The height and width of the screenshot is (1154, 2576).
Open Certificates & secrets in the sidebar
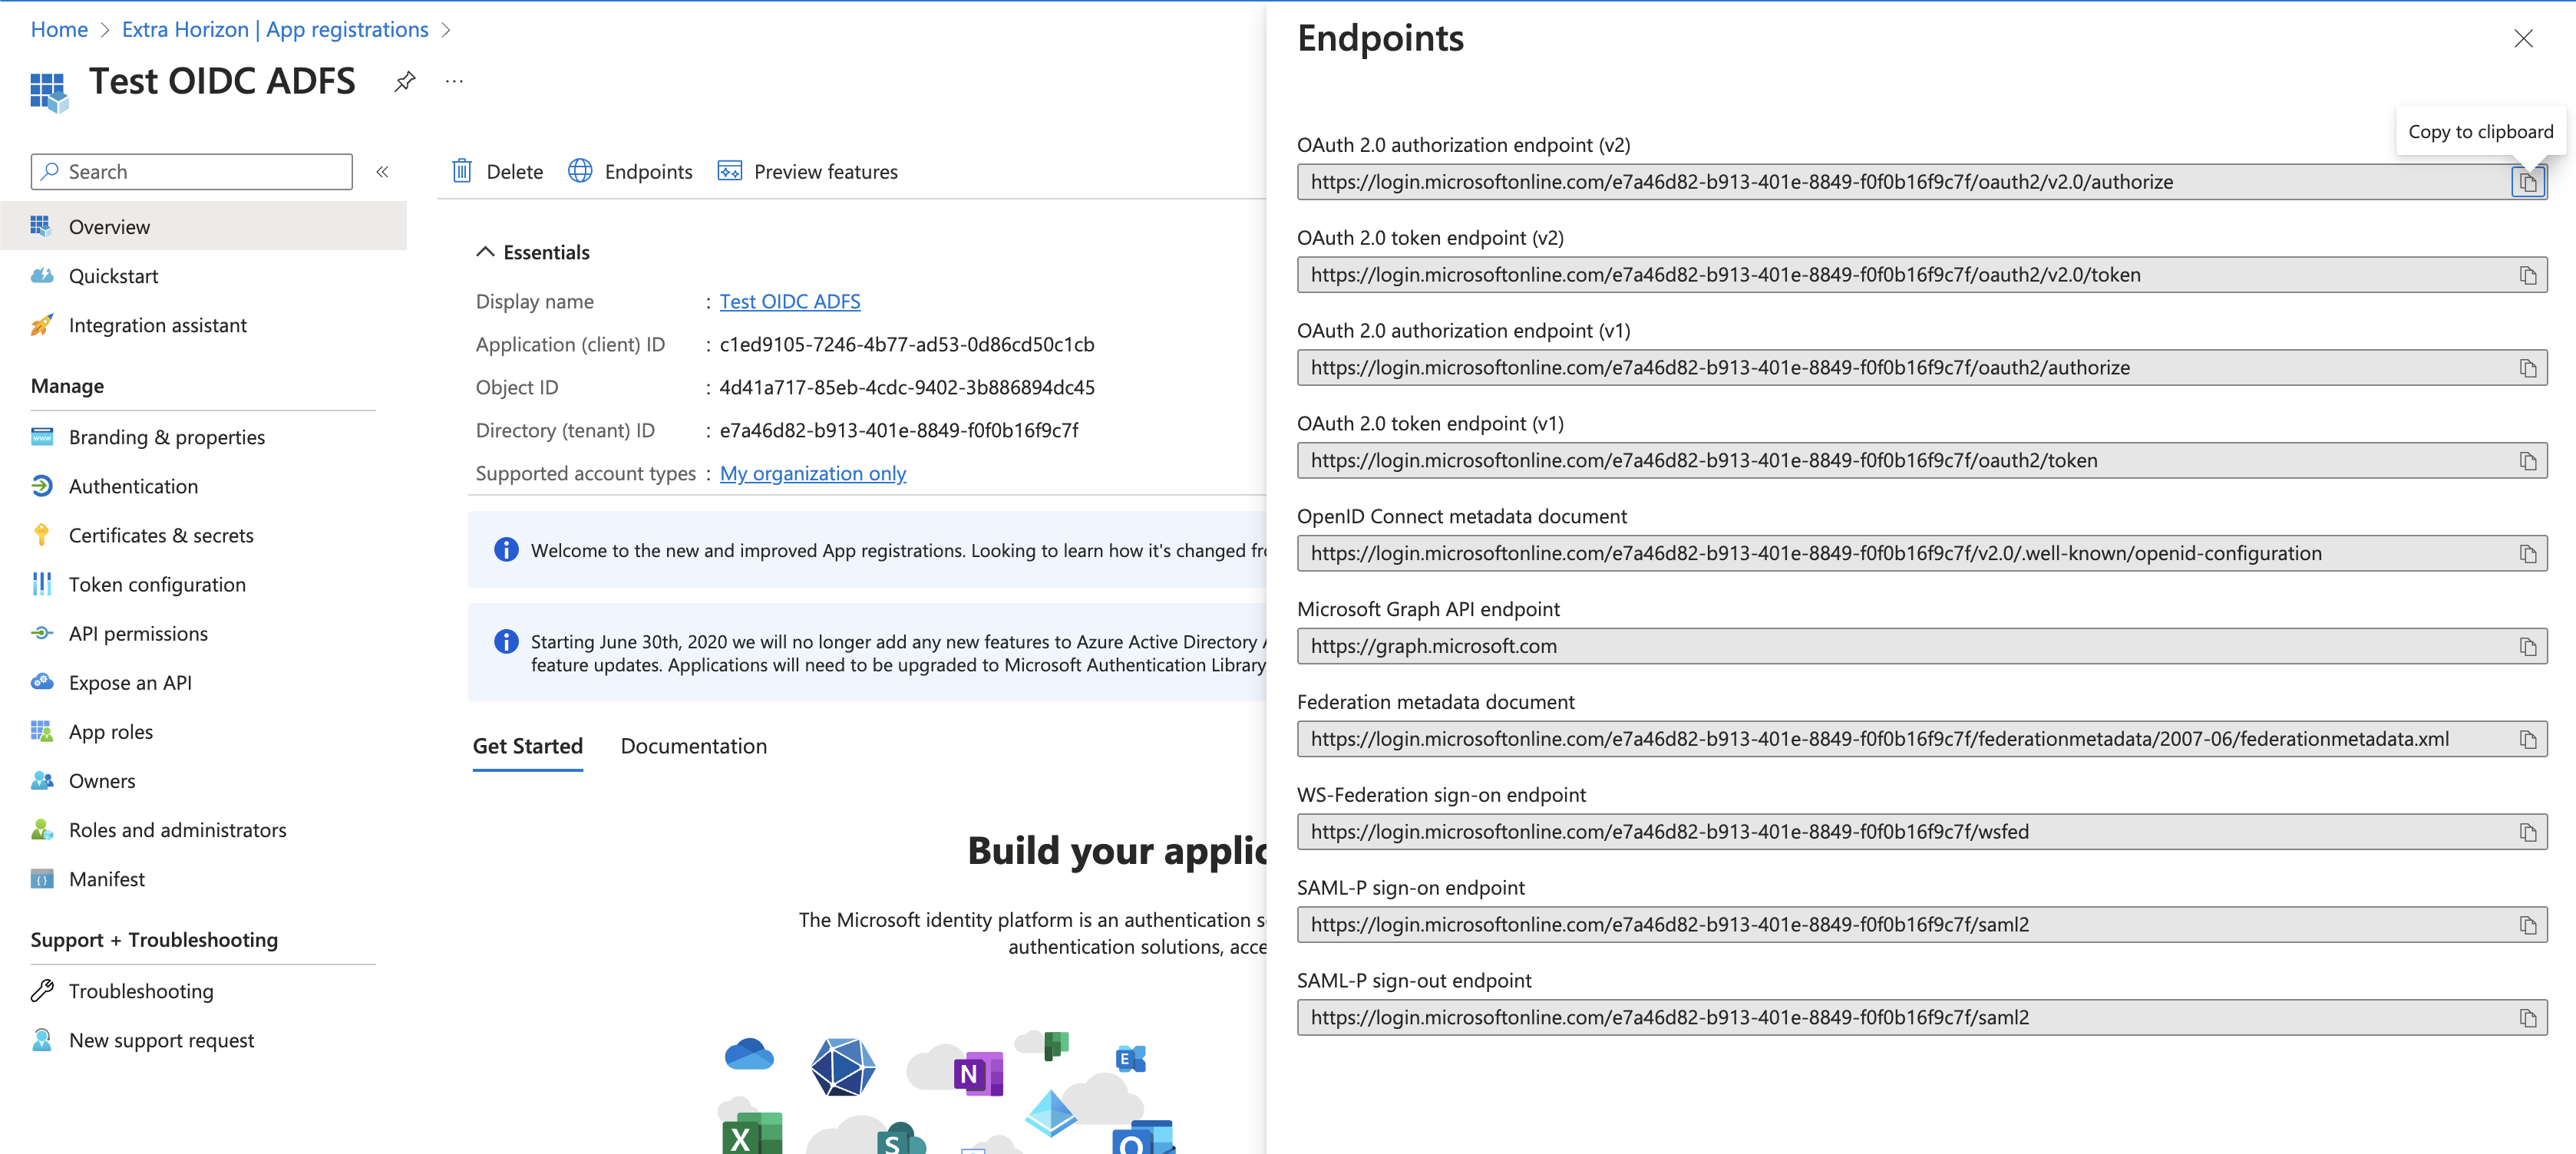click(161, 535)
